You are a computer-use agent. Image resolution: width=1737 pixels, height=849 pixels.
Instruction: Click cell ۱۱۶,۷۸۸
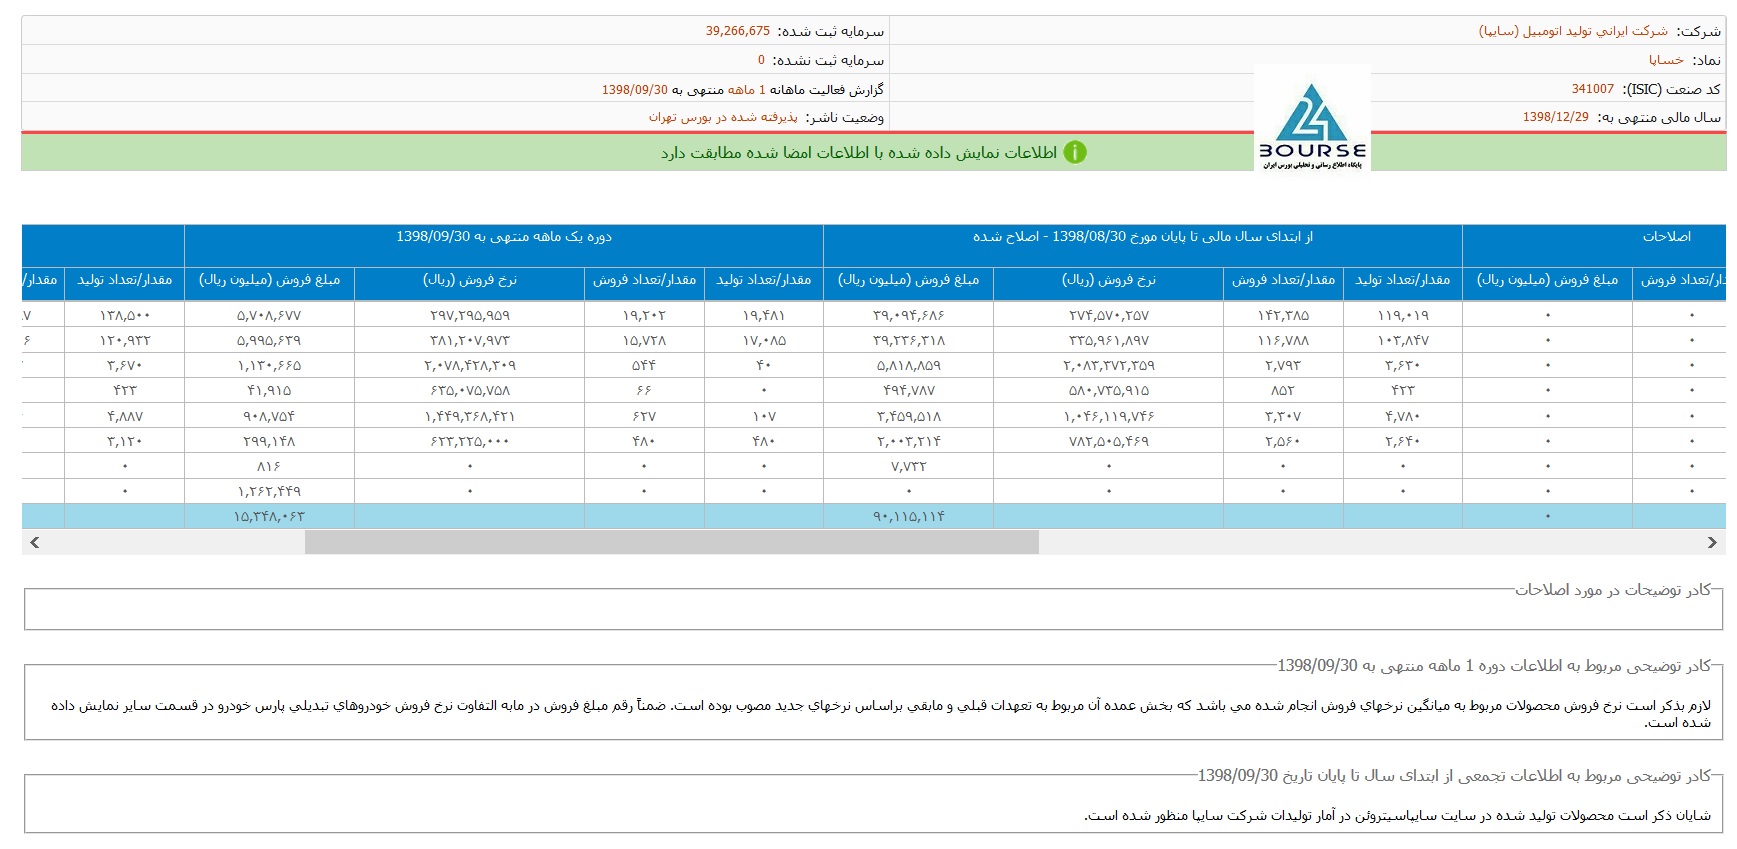point(1283,340)
